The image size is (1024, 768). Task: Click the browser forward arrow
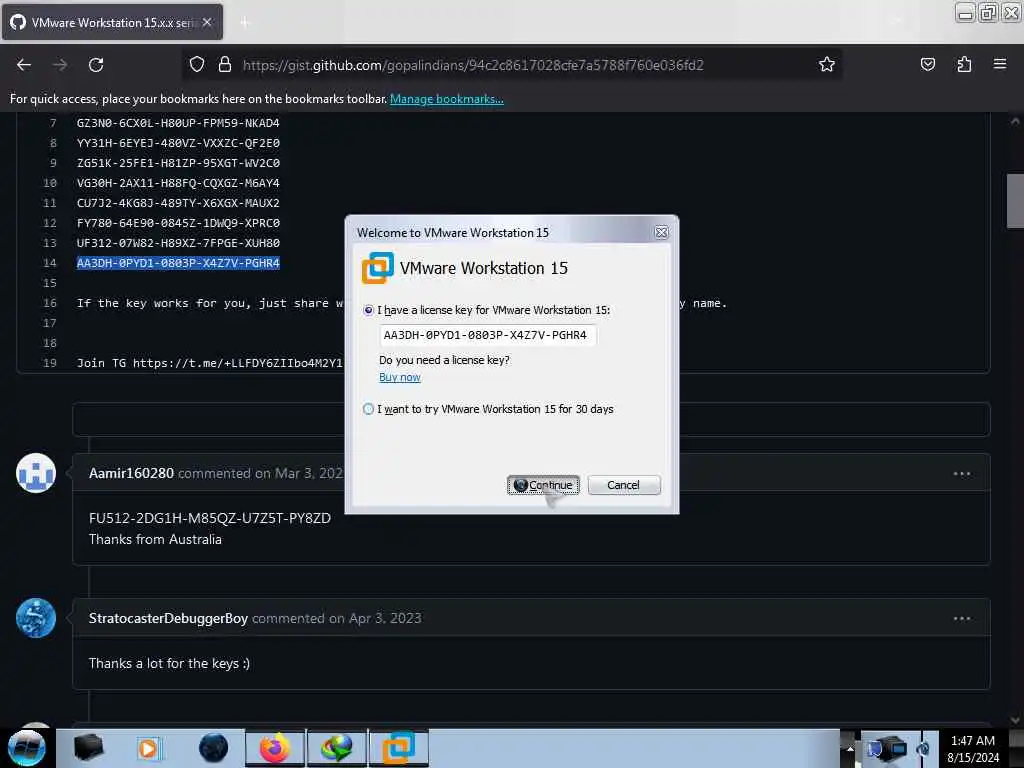tap(60, 65)
